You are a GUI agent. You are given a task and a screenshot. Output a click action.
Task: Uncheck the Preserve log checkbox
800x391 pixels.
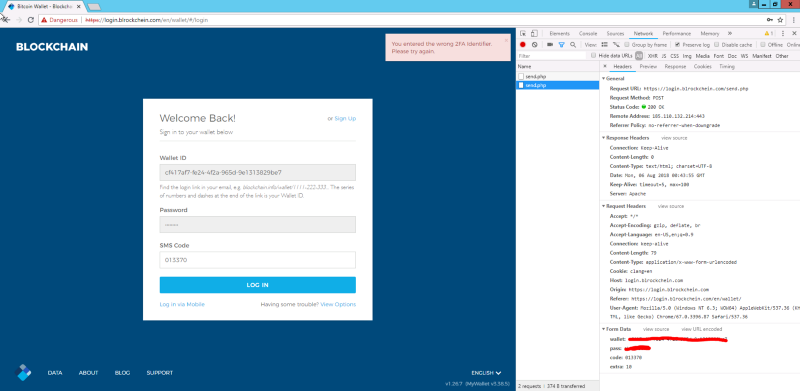[x=677, y=45]
